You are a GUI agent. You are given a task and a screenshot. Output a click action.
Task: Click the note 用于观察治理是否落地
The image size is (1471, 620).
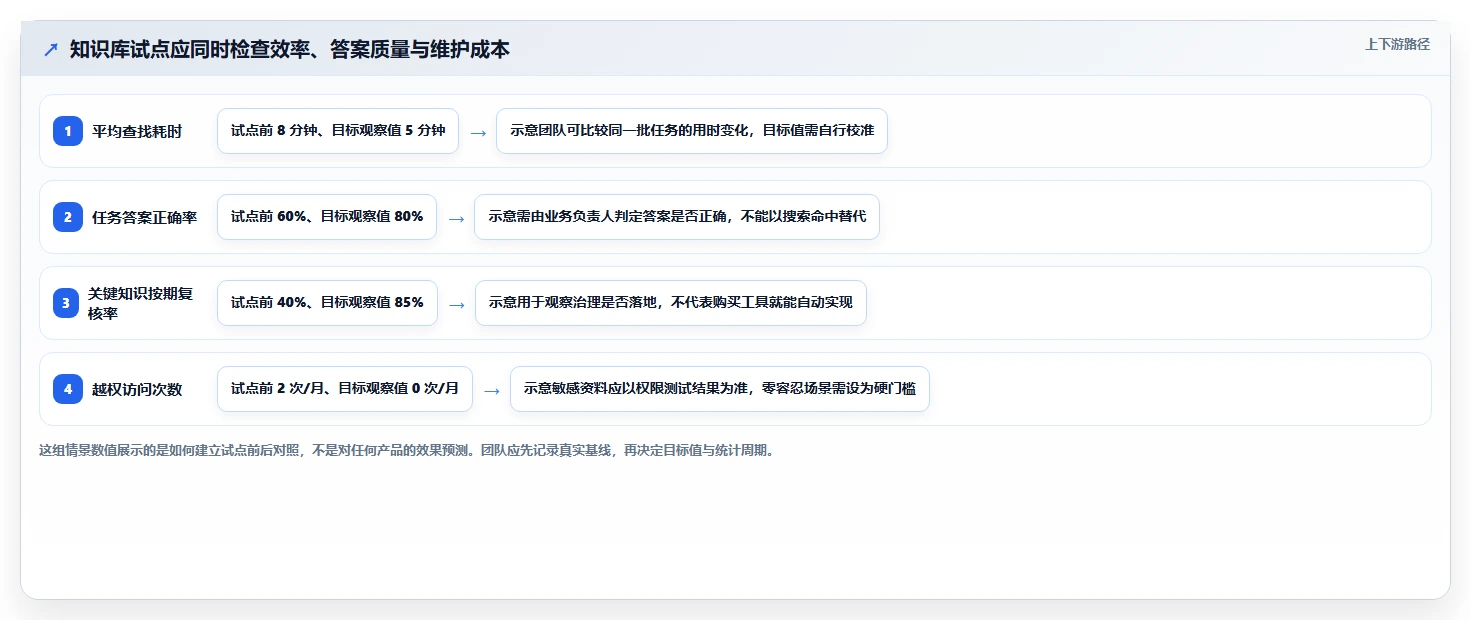tap(670, 303)
